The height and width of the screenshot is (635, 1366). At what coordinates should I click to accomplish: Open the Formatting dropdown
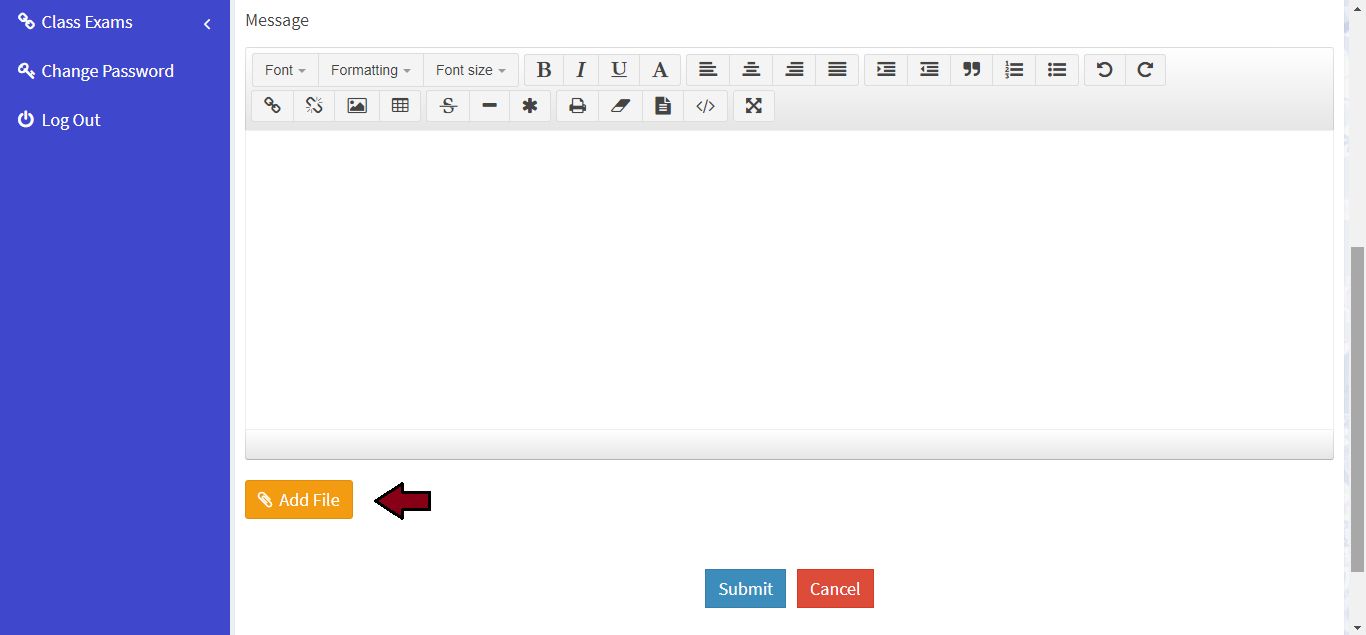point(371,70)
